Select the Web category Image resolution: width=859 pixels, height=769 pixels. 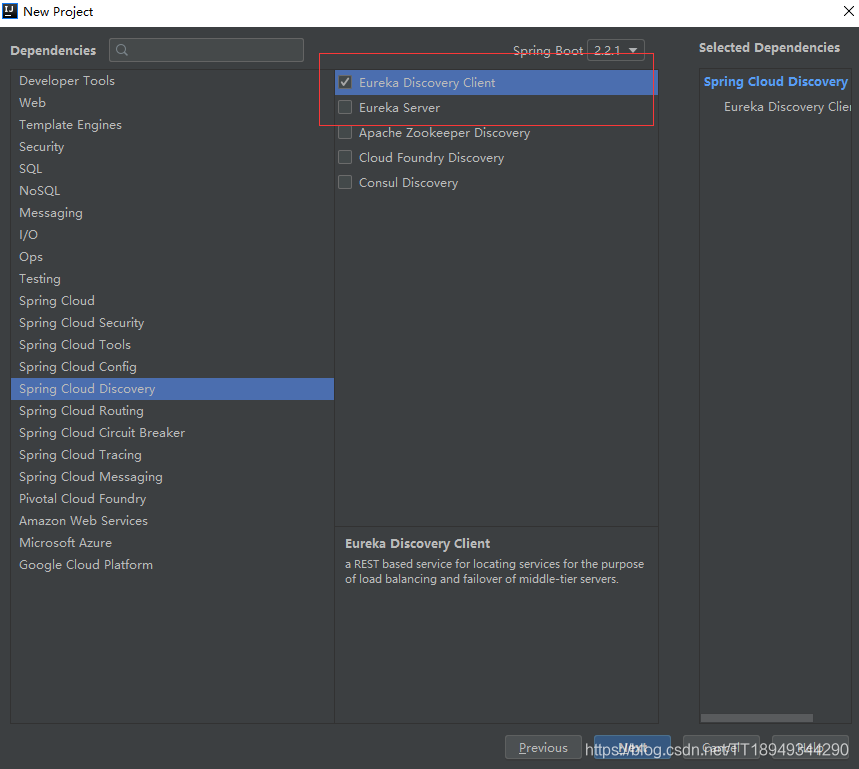pos(172,102)
